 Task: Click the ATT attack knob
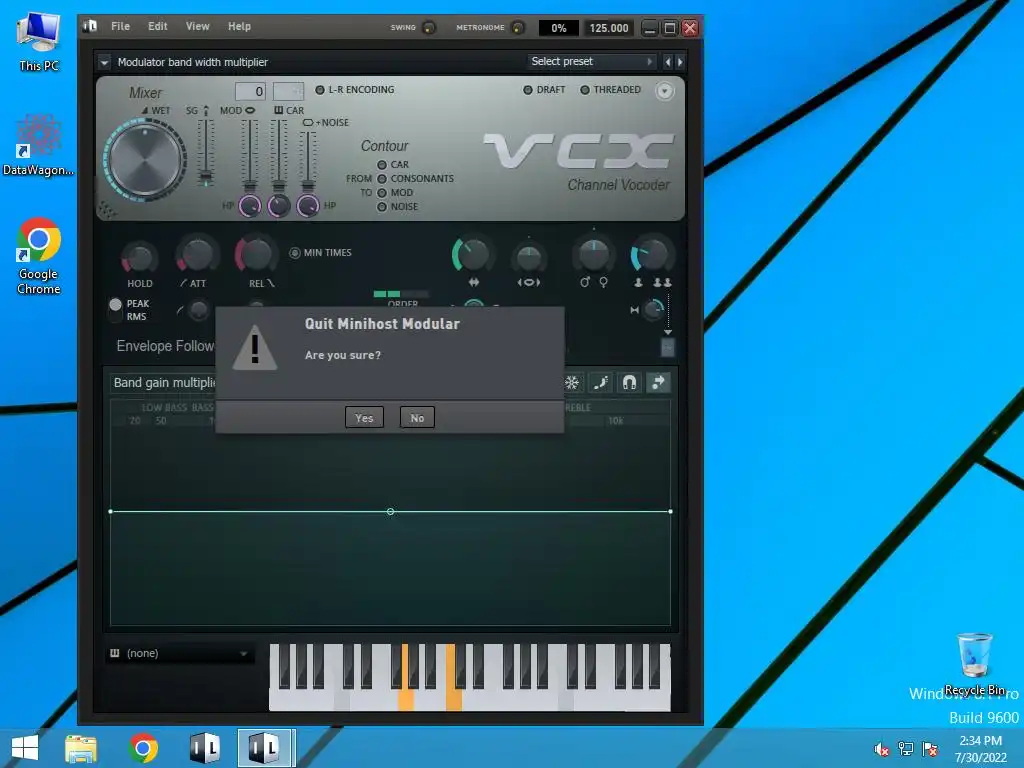pyautogui.click(x=197, y=255)
